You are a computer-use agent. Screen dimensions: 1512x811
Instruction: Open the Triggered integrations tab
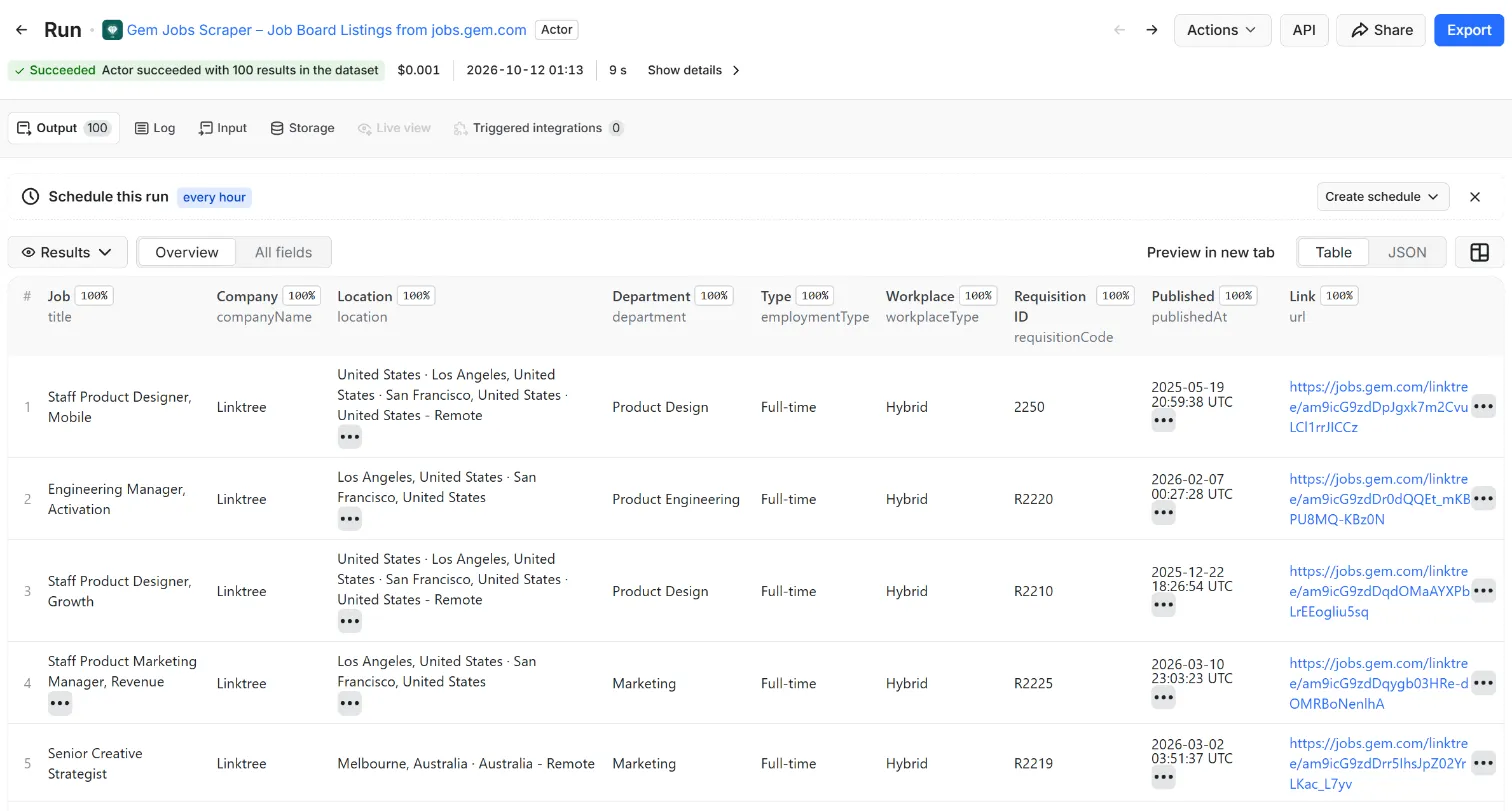click(538, 128)
